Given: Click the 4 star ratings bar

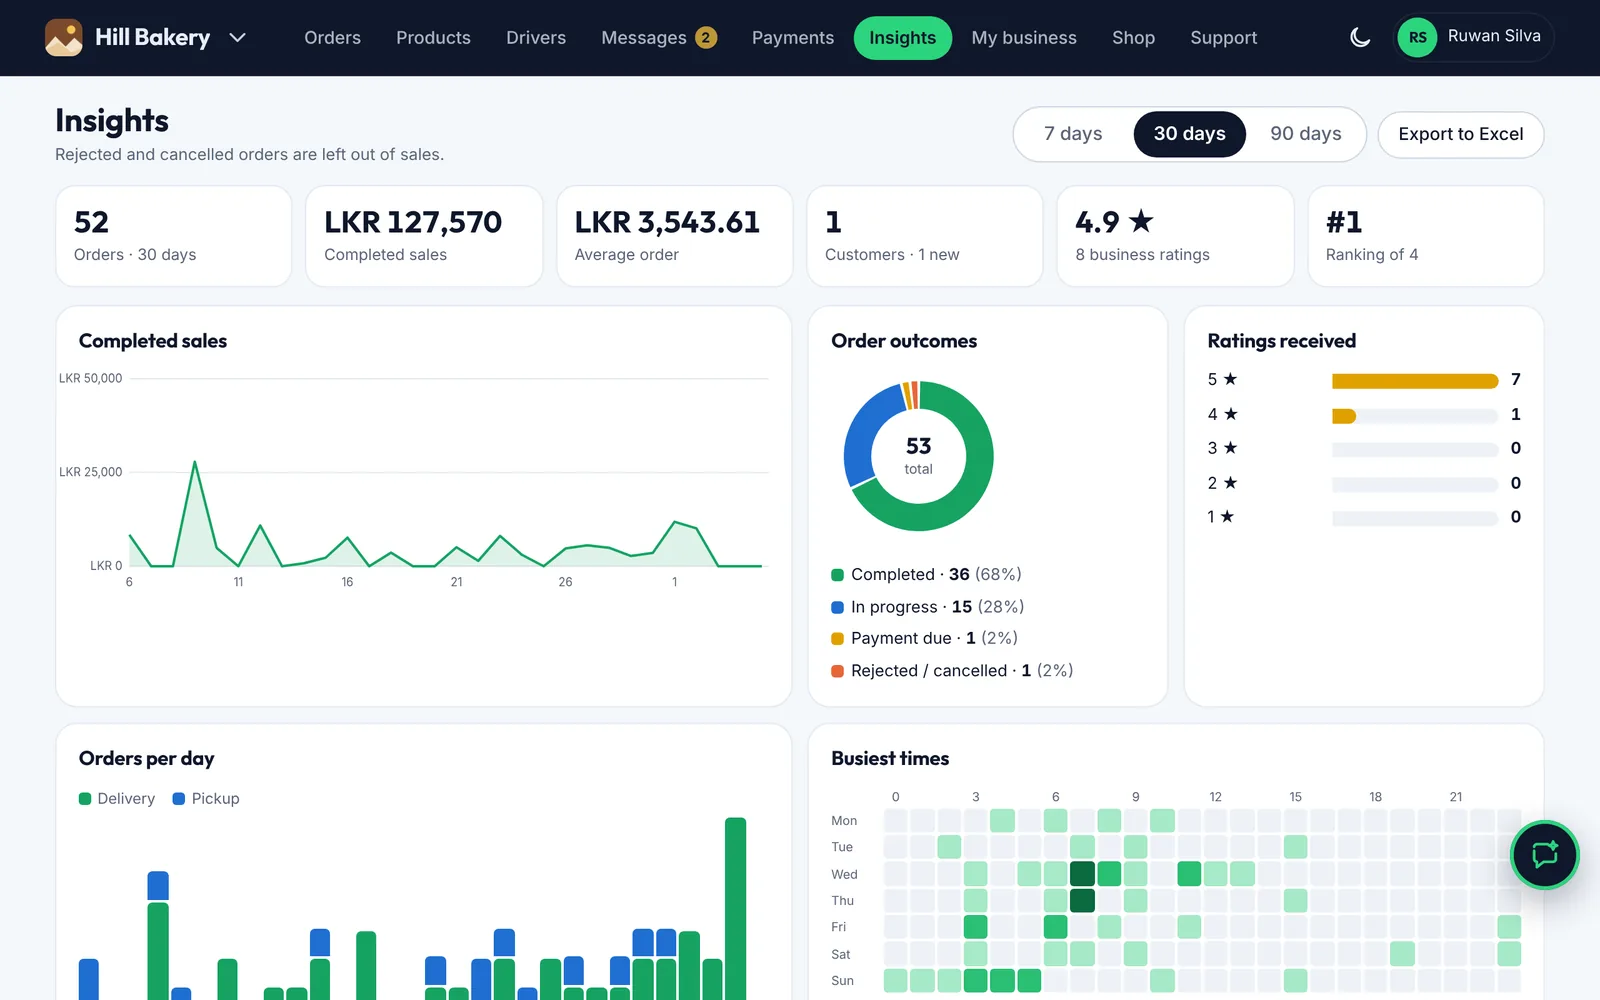Looking at the screenshot, I should 1415,415.
